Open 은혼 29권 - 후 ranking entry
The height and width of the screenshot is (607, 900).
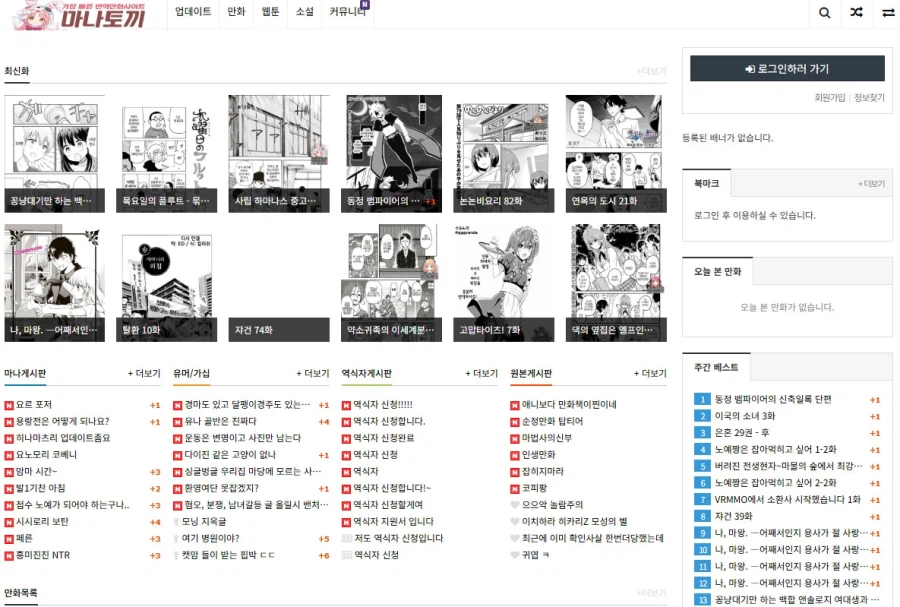click(742, 433)
